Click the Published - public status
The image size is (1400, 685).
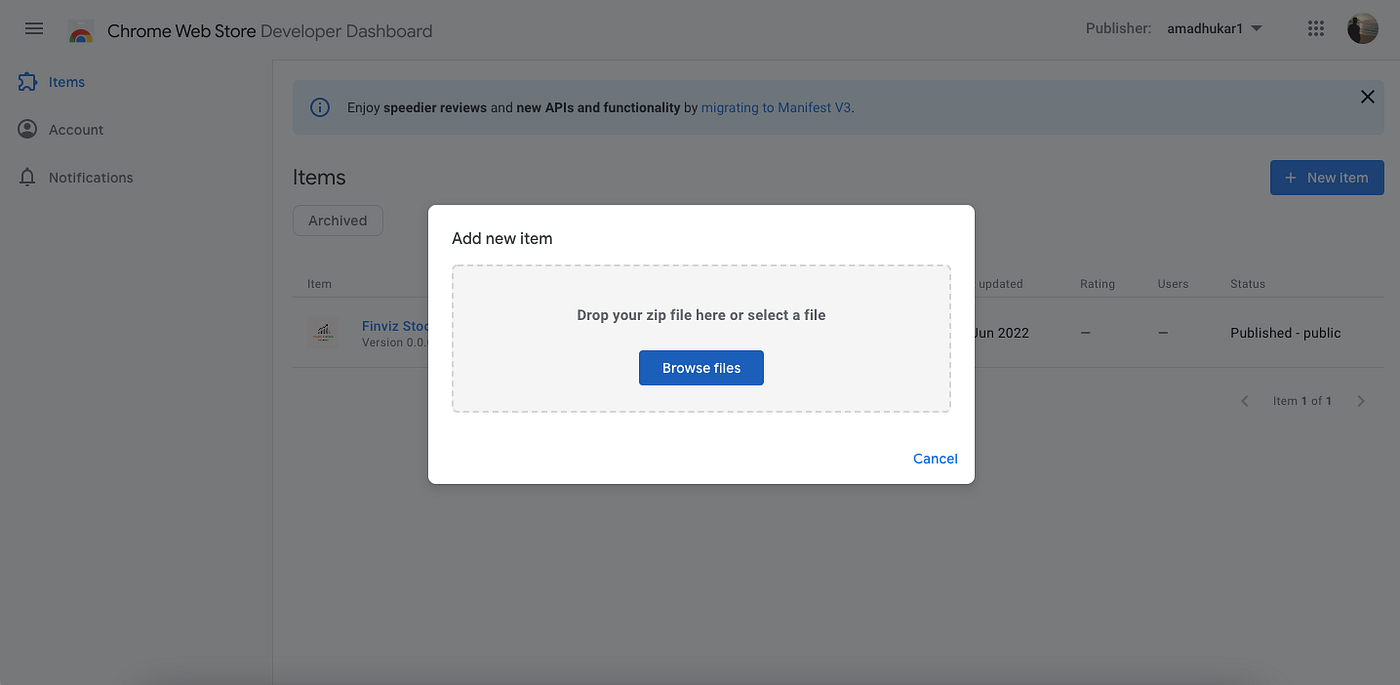coord(1285,333)
